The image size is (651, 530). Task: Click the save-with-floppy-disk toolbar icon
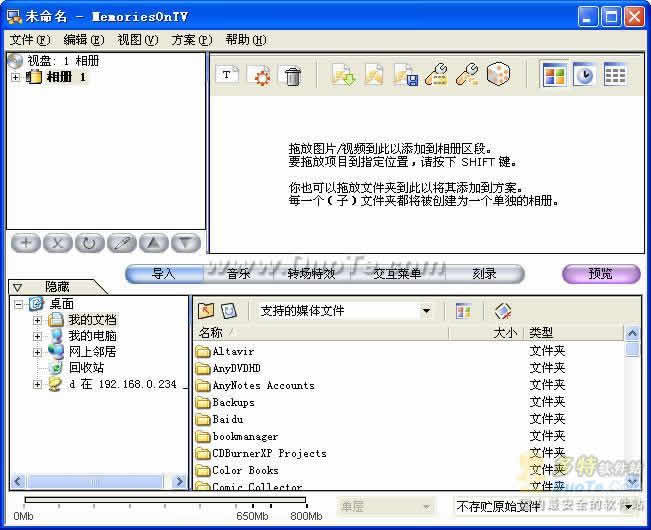405,76
